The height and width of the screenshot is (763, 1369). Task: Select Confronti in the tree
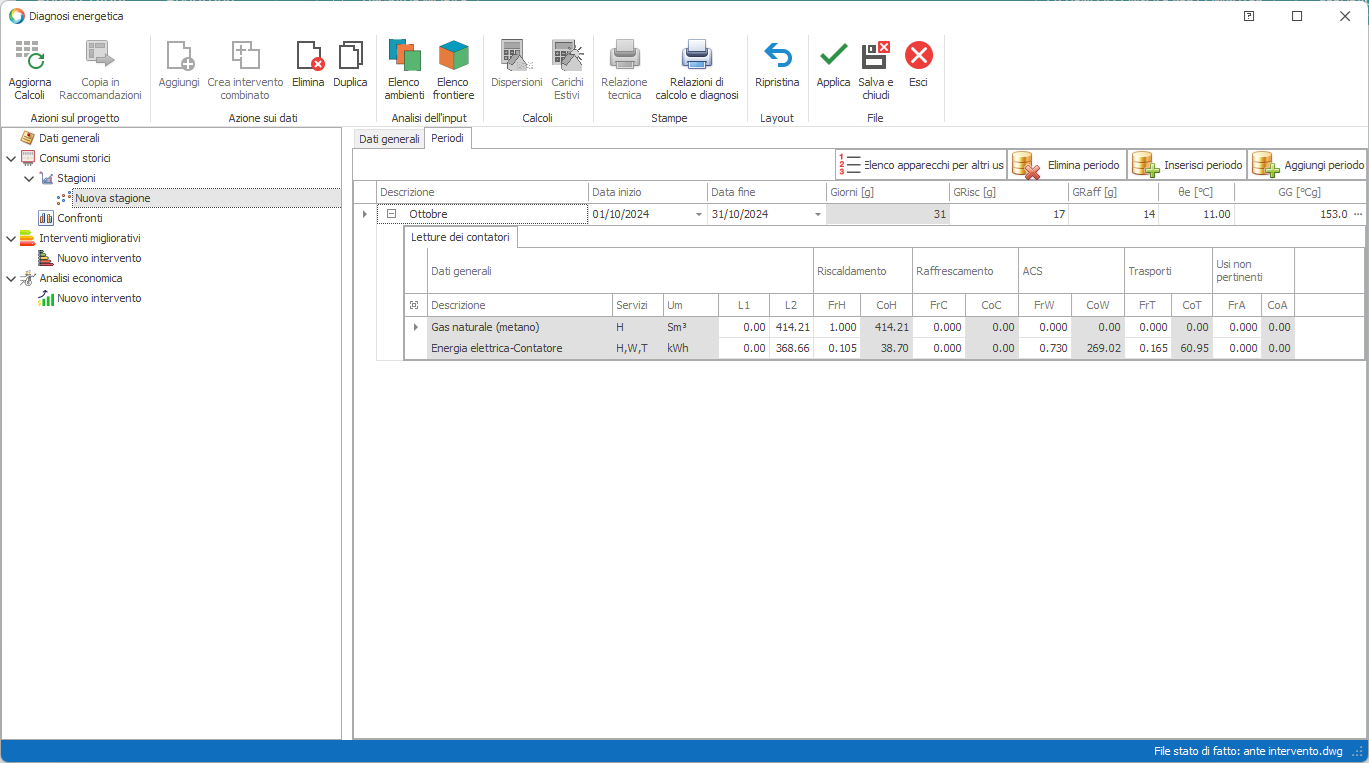79,218
